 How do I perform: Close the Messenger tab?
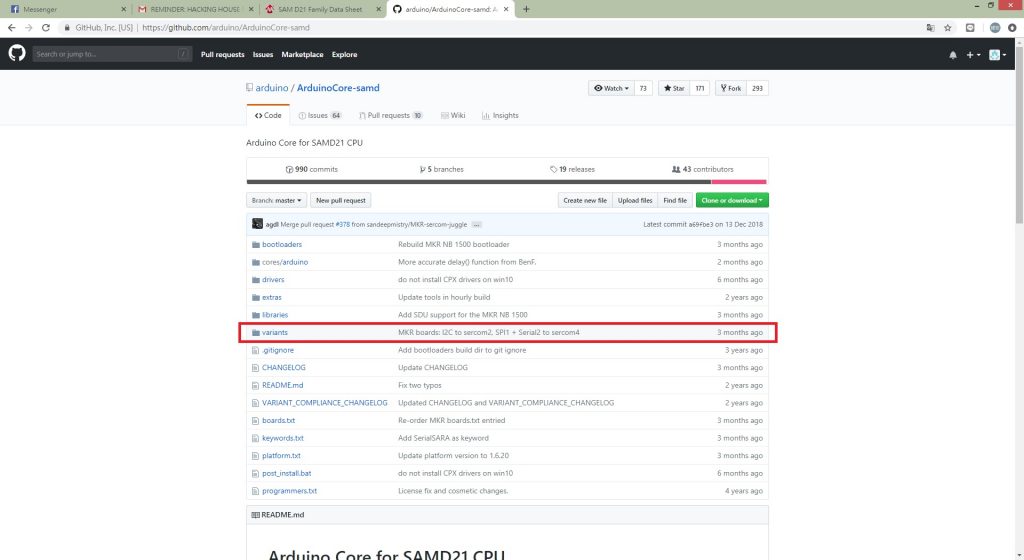coord(123,9)
